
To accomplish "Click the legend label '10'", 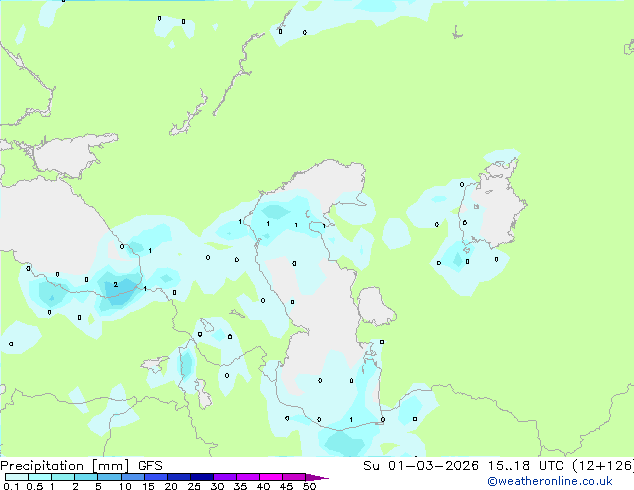I will (125, 486).
